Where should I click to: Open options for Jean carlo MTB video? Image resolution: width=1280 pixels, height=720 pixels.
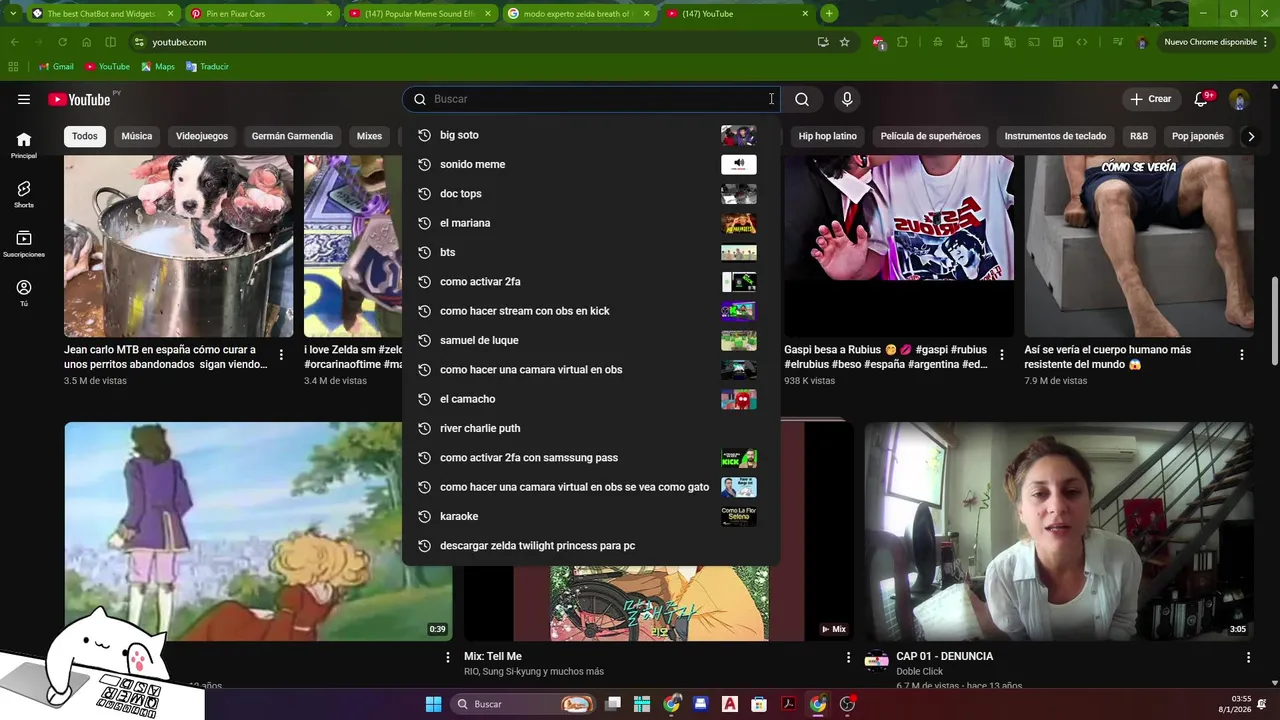tap(281, 355)
